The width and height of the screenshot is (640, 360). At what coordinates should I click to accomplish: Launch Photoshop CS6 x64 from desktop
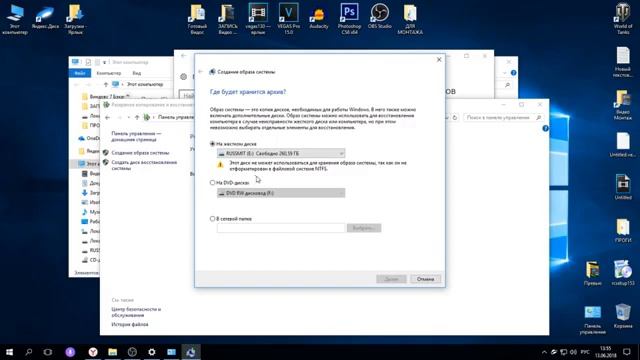349,19
